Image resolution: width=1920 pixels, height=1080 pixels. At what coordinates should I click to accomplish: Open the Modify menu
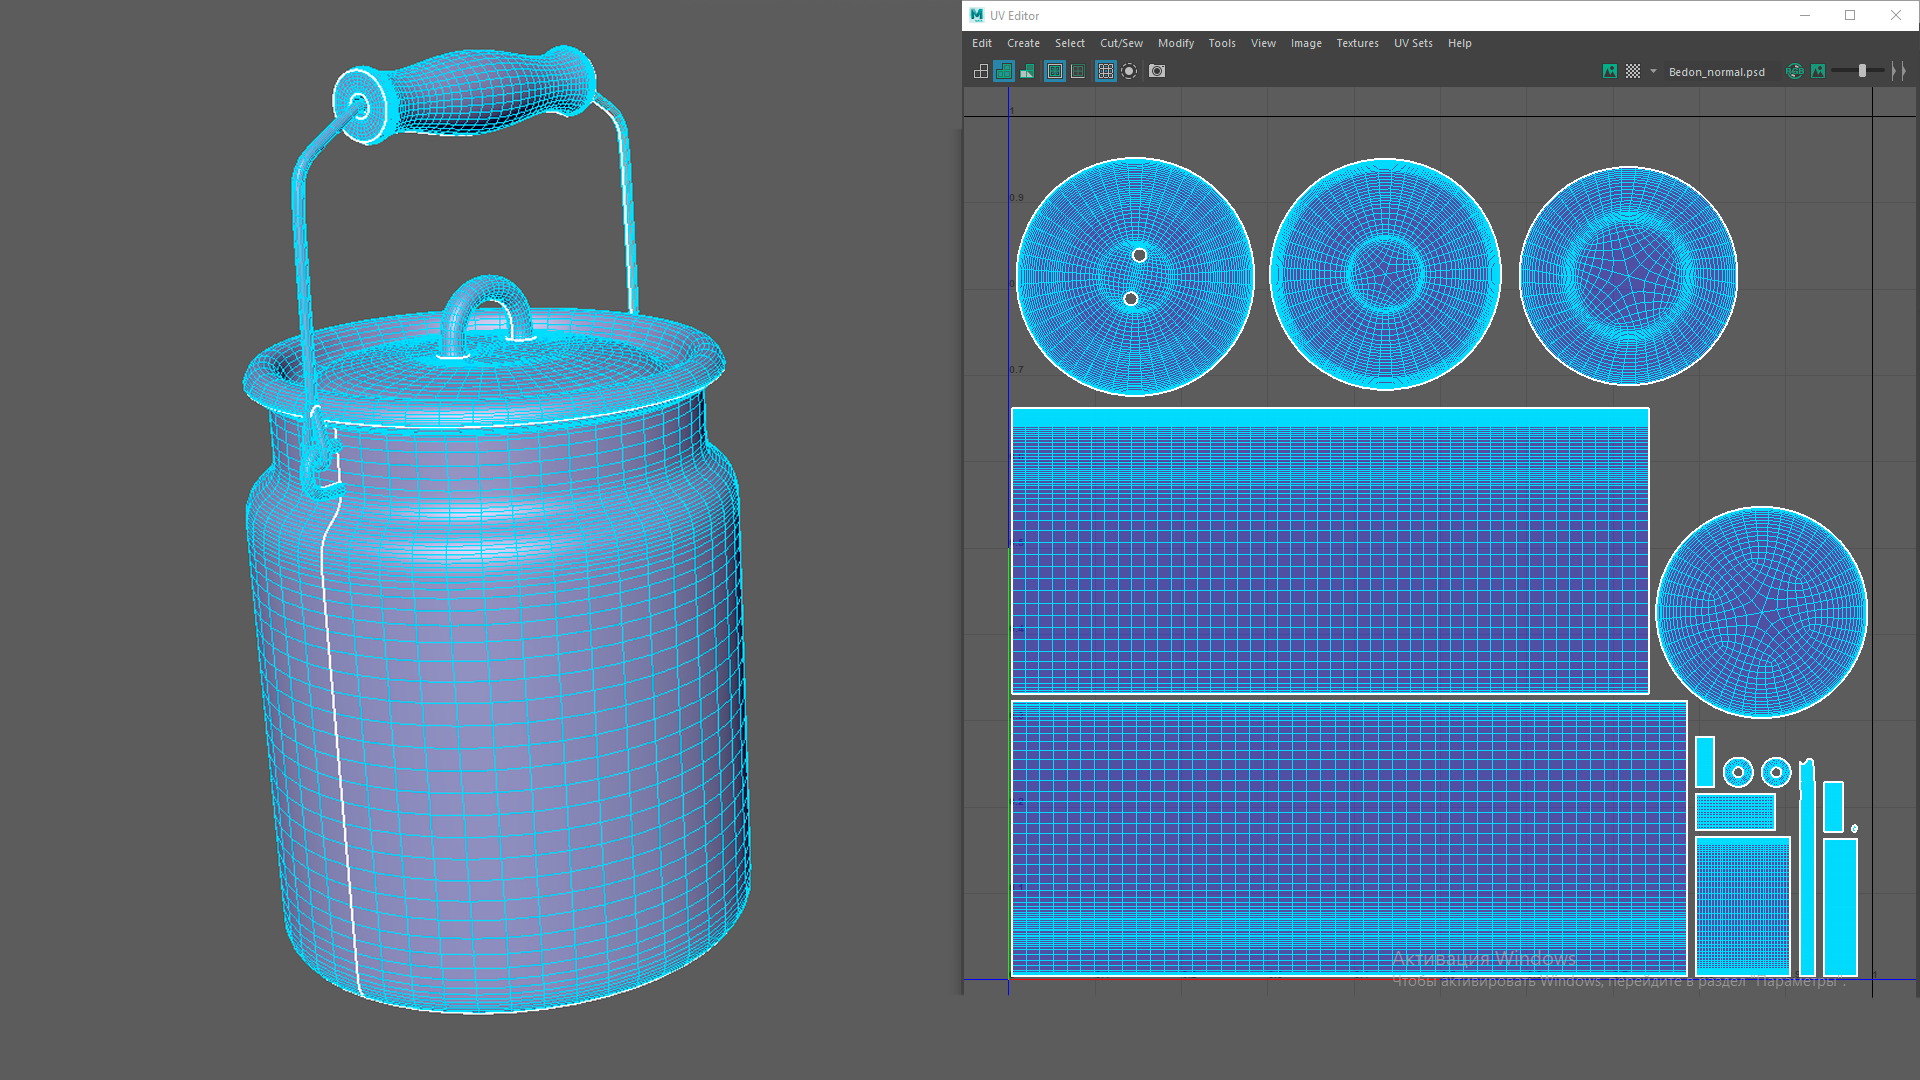click(1175, 43)
